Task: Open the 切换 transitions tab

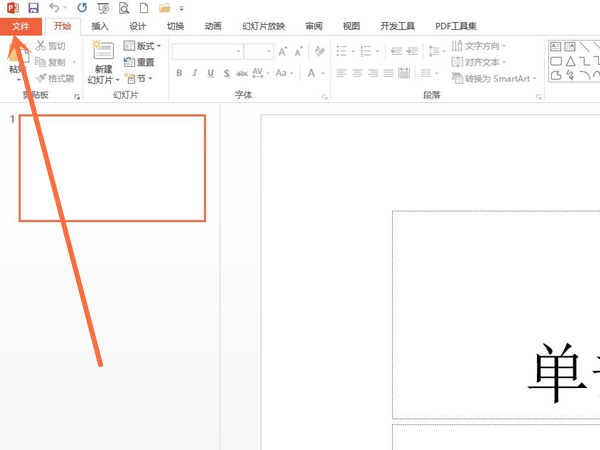Action: (175, 26)
